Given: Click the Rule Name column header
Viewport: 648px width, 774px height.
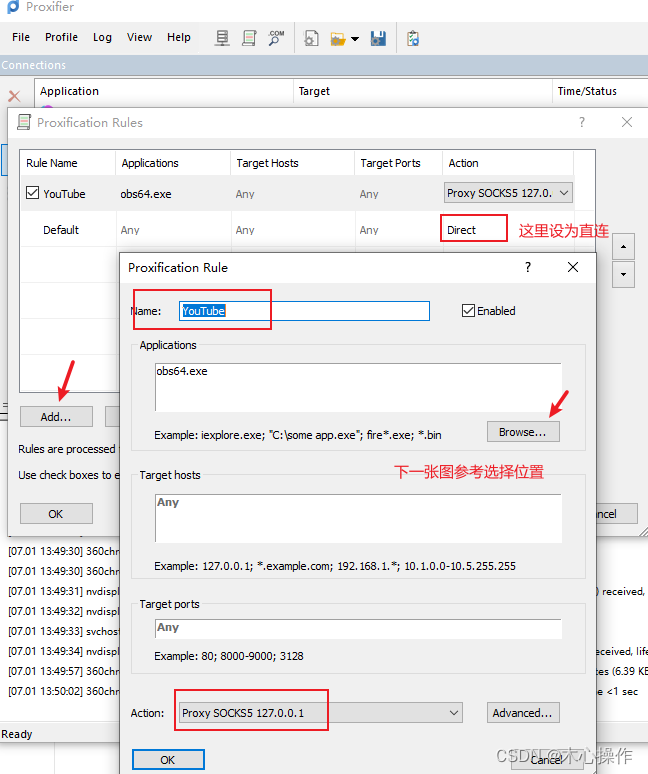Looking at the screenshot, I should 68,163.
